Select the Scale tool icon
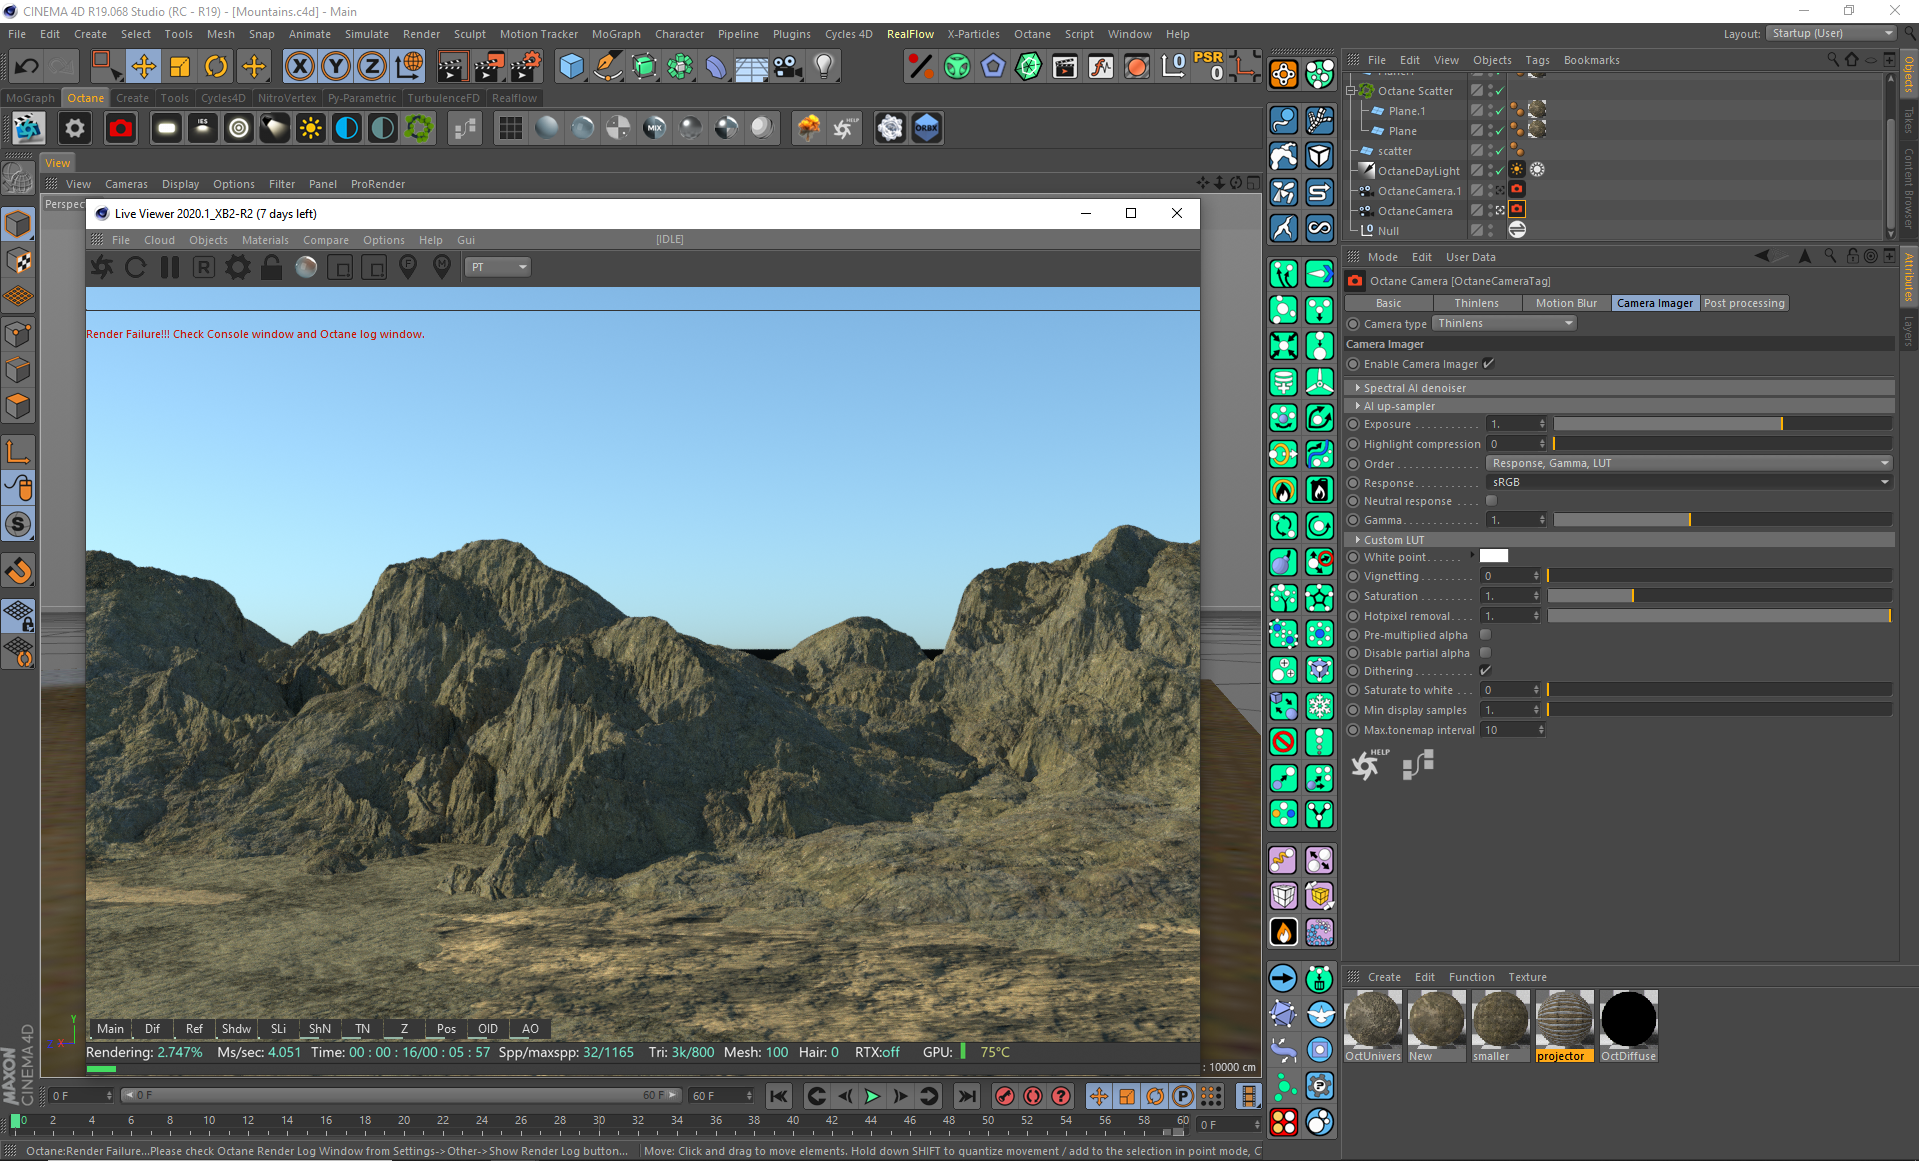 pos(180,67)
